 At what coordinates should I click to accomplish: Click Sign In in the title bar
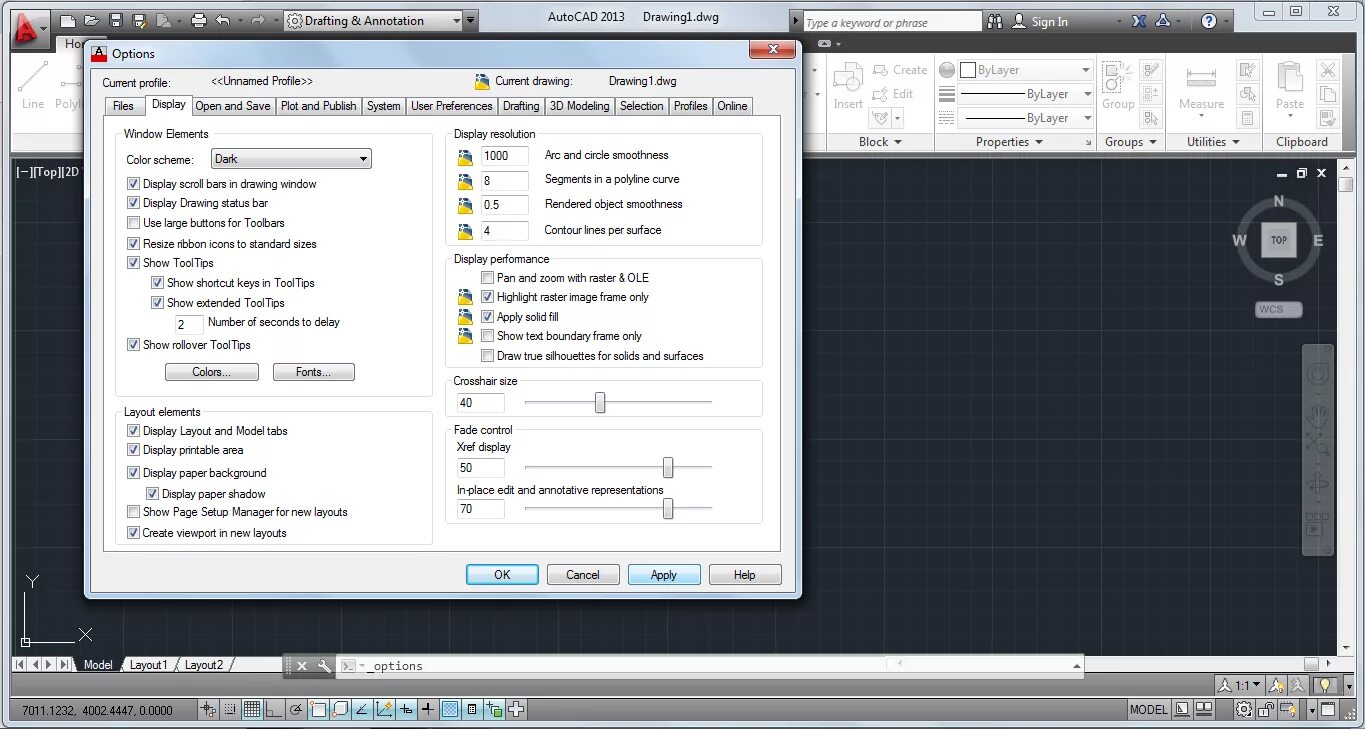[x=1050, y=21]
